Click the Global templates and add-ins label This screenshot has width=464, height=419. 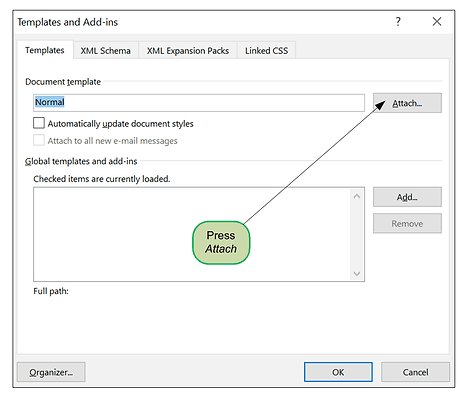click(81, 161)
